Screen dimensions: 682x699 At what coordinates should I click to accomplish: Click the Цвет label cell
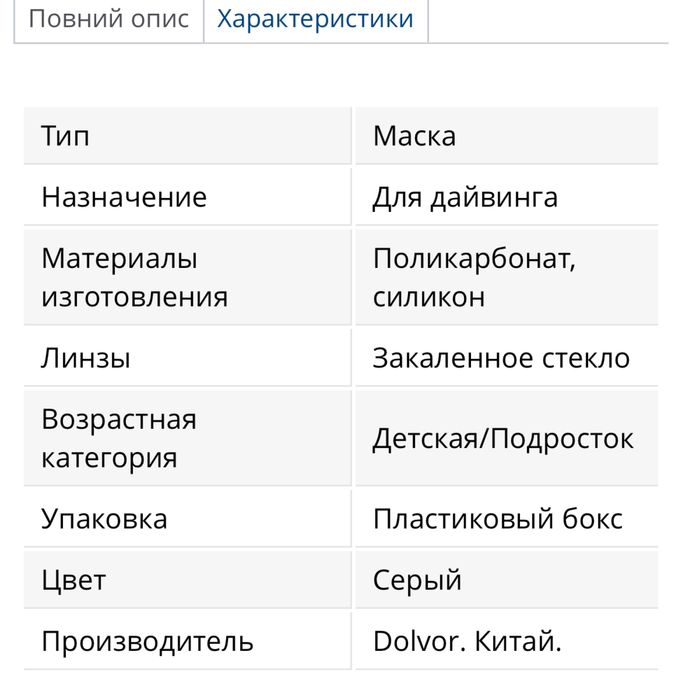click(x=73, y=580)
